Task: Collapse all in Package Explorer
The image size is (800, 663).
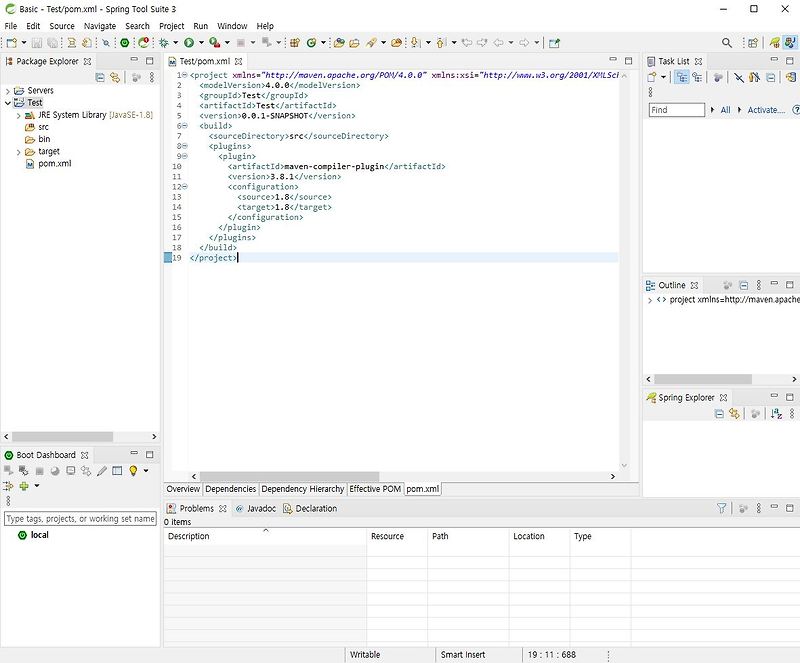Action: (100, 77)
